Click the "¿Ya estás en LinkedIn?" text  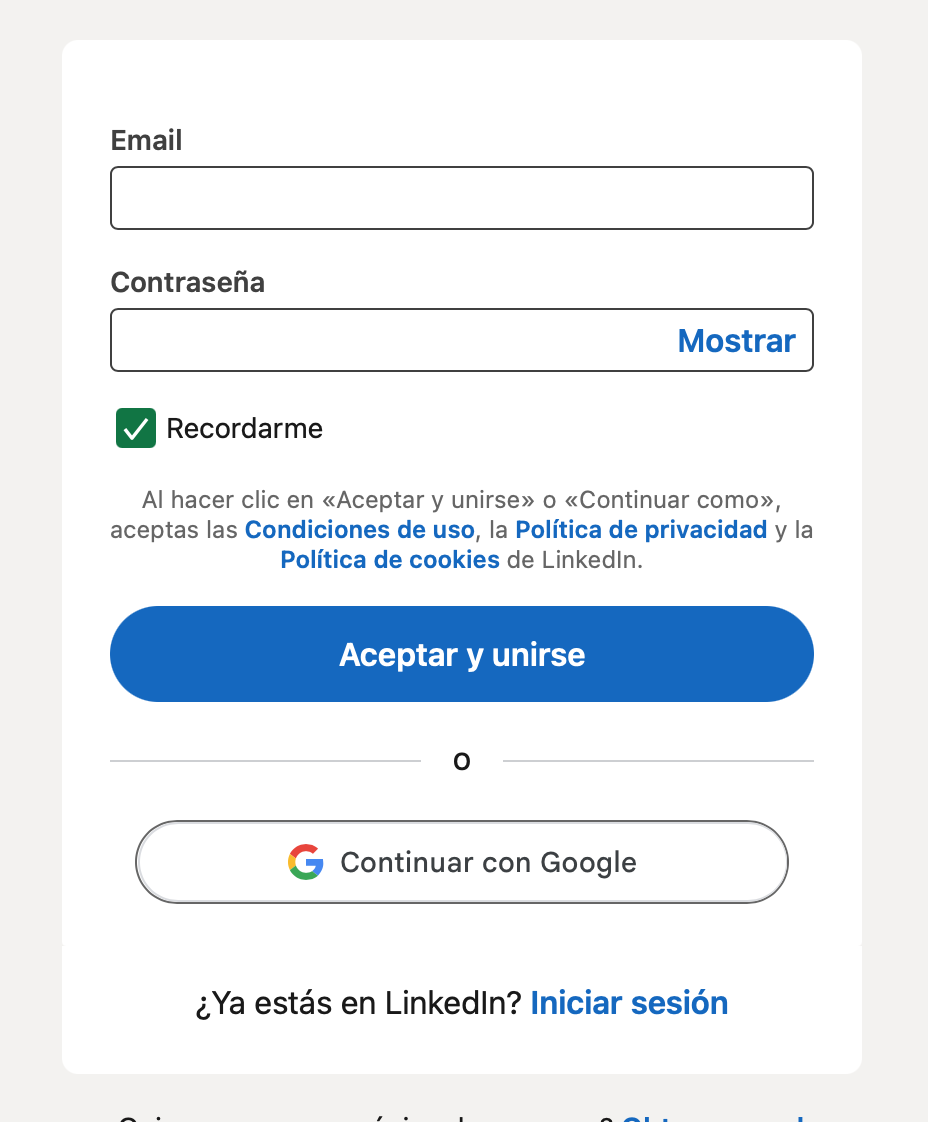(x=359, y=1002)
